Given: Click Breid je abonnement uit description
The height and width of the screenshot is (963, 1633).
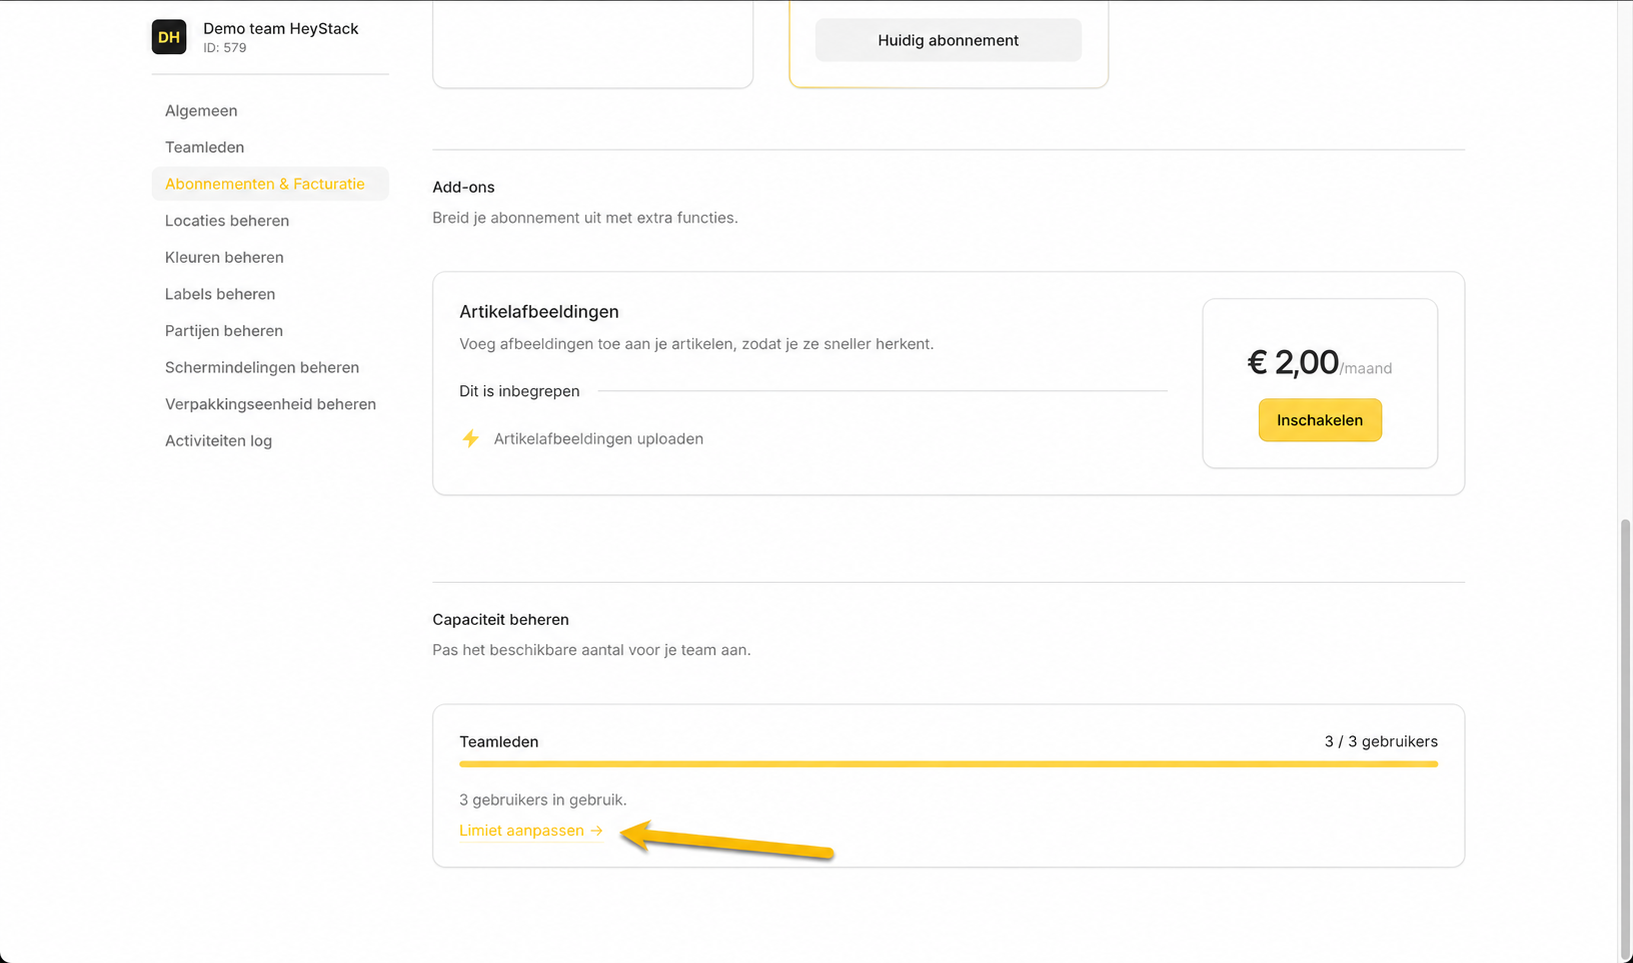Looking at the screenshot, I should (x=585, y=218).
